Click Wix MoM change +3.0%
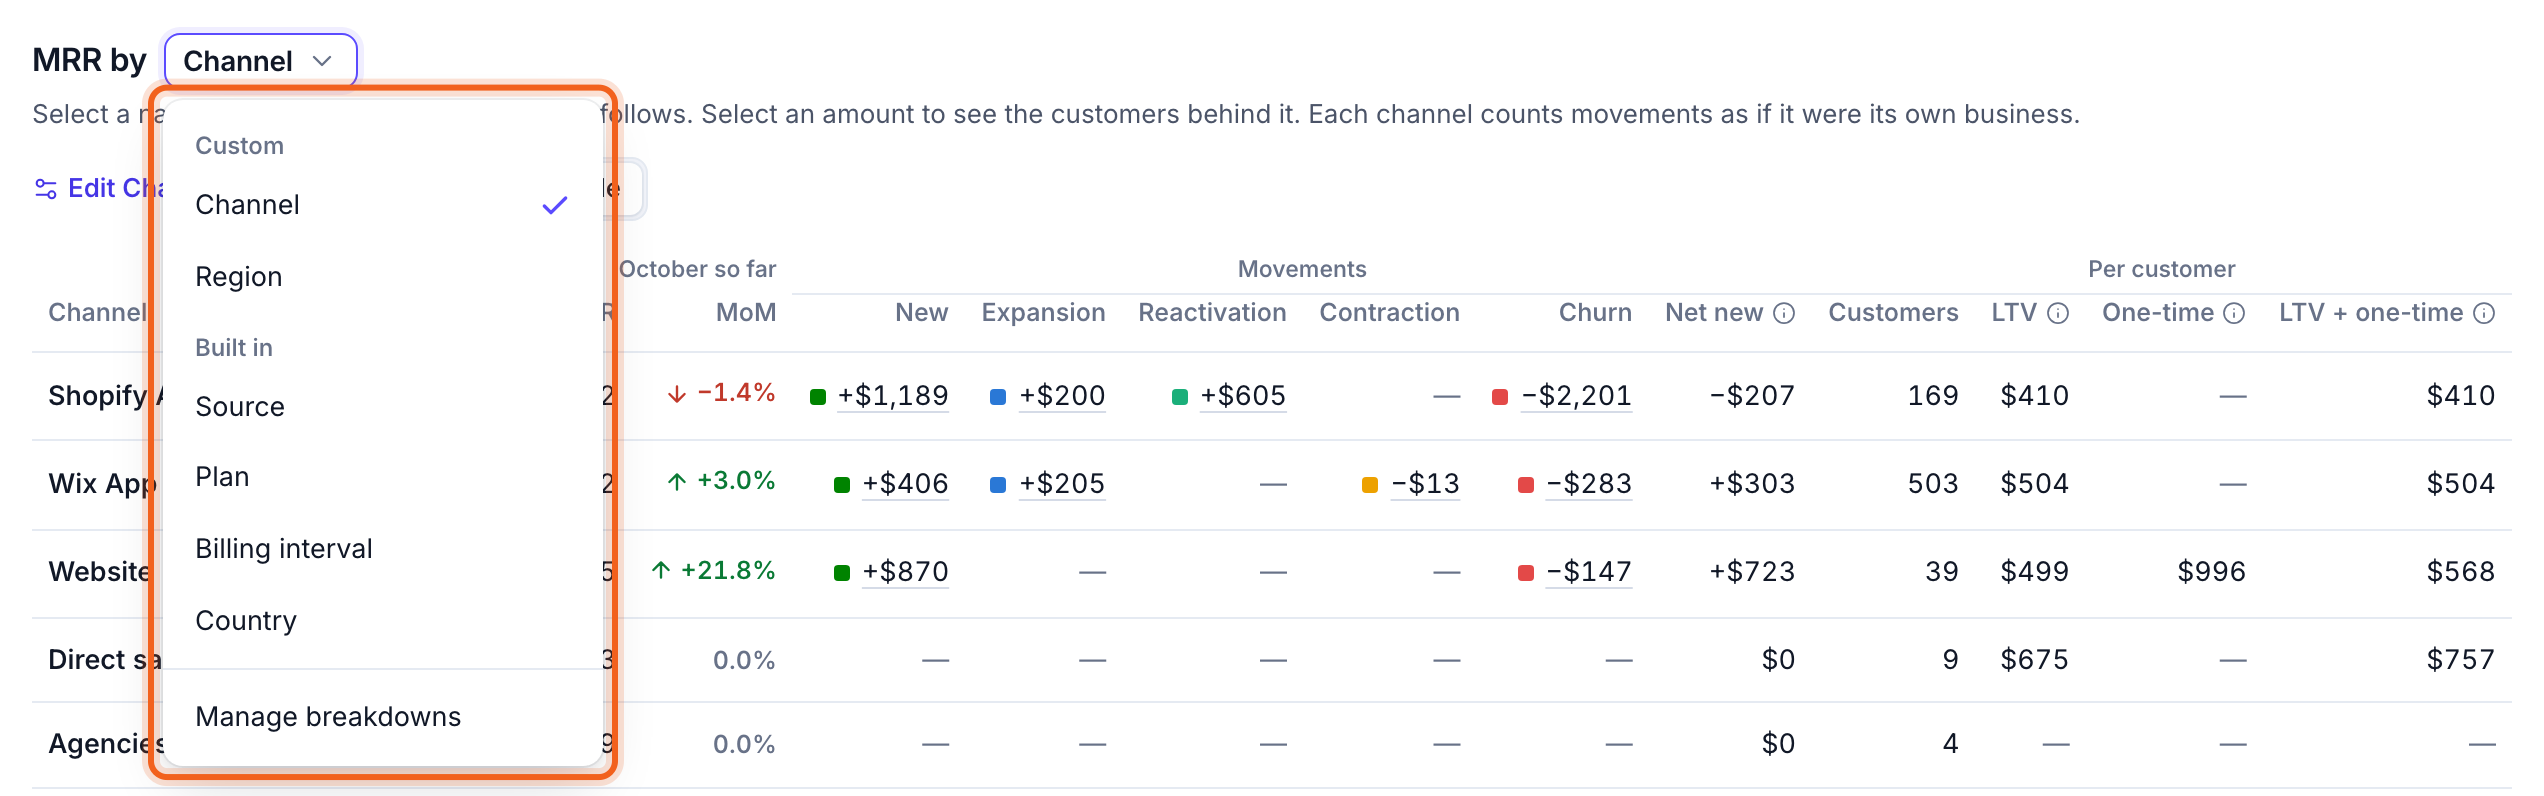 point(721,481)
